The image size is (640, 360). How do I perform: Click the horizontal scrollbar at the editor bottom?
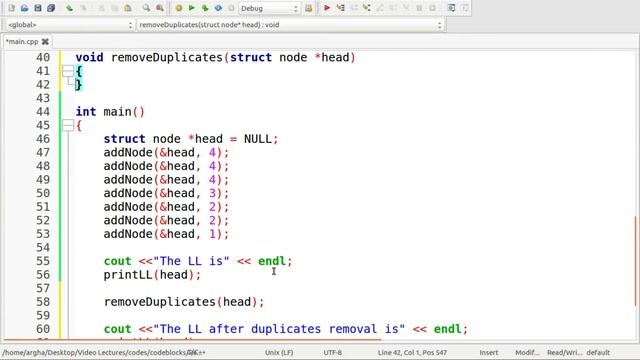[x=193, y=340]
